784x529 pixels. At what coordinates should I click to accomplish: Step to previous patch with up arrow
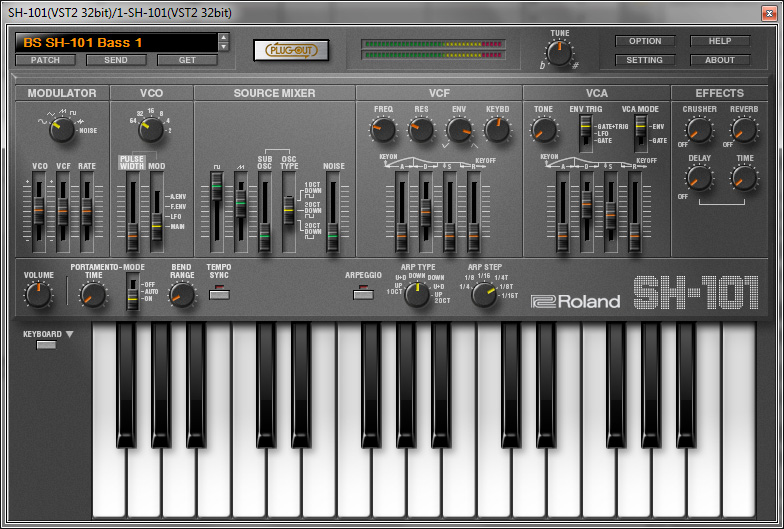(224, 38)
